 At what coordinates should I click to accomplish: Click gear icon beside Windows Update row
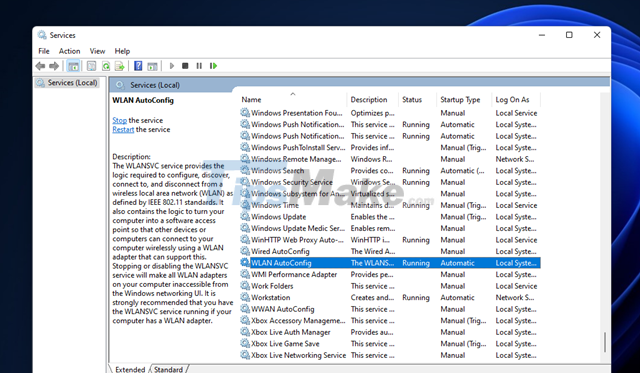pyautogui.click(x=245, y=217)
